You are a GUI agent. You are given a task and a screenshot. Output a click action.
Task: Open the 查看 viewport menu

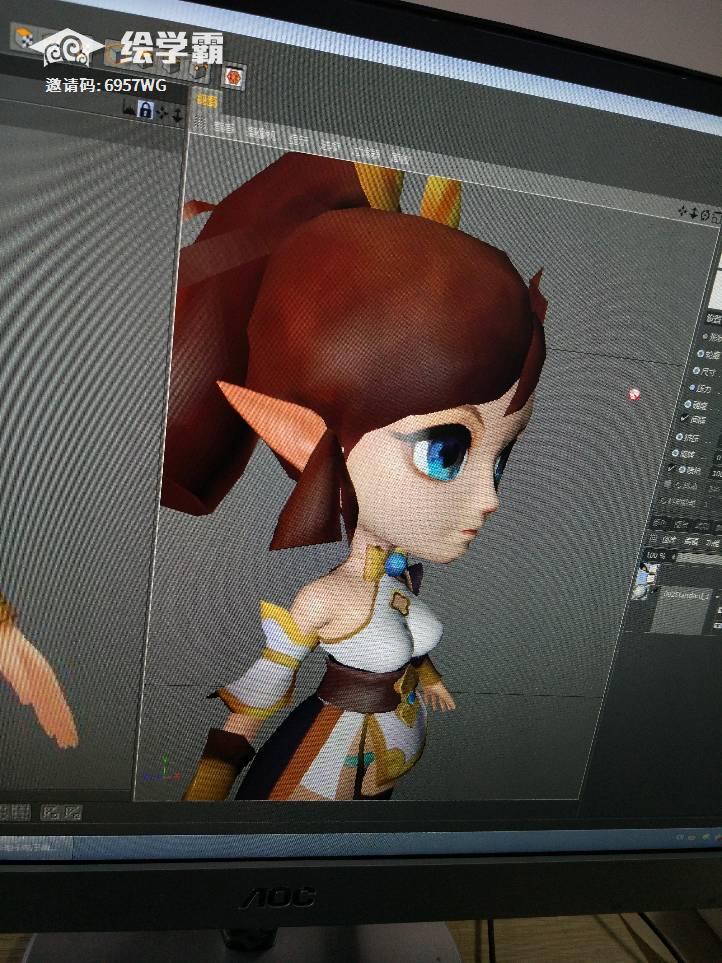(x=224, y=127)
